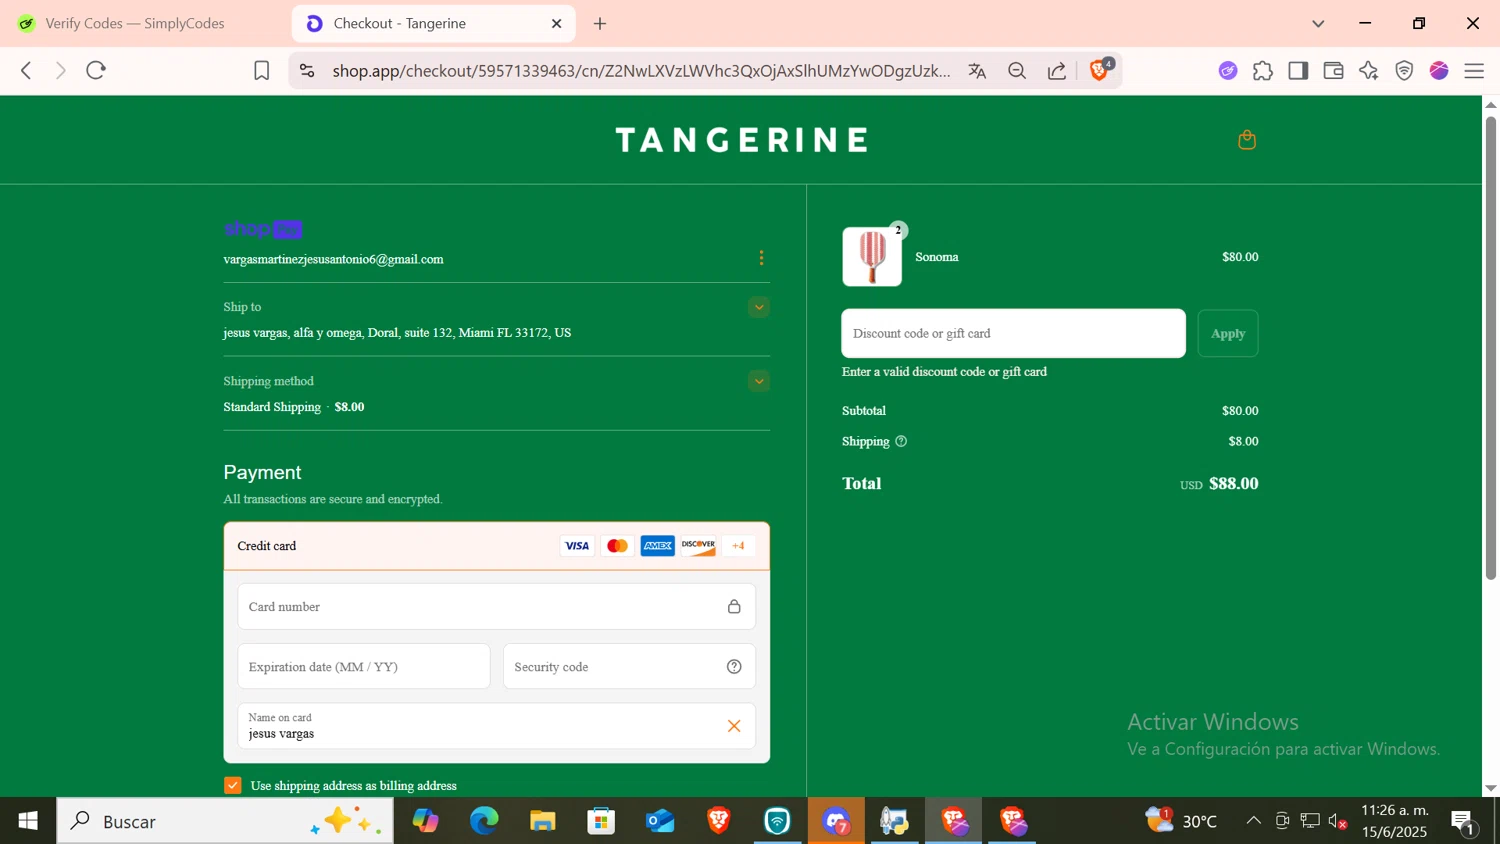Apply the discount code
The width and height of the screenshot is (1500, 844).
1228,333
